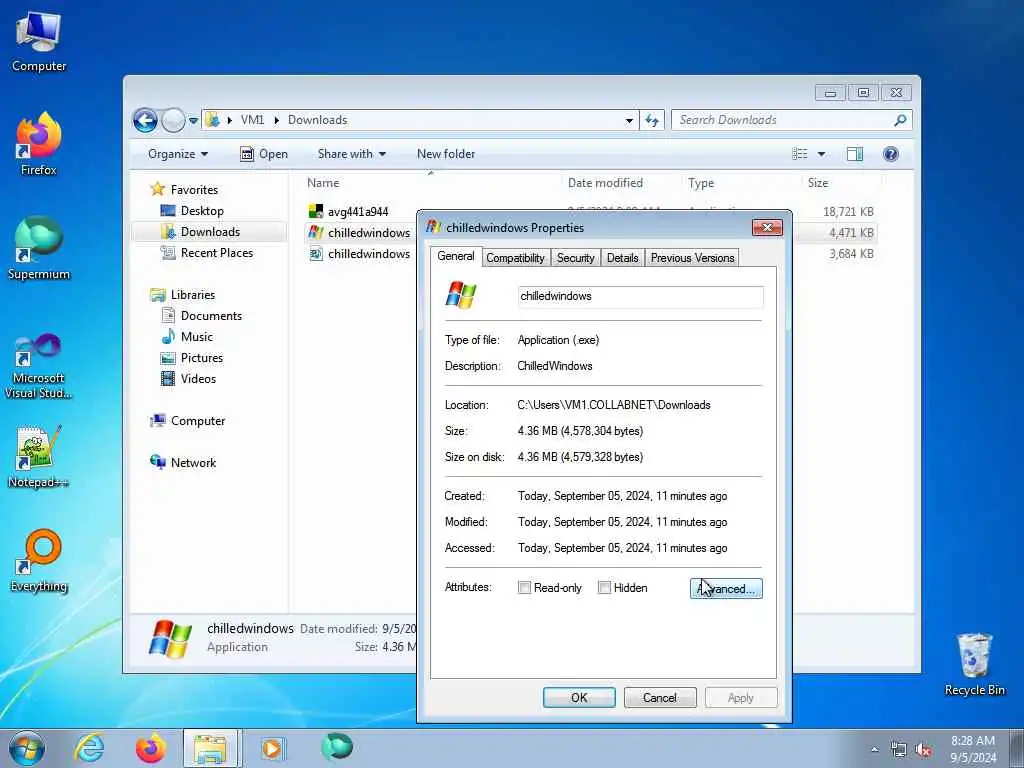1024x768 pixels.
Task: Switch to the General tab
Action: (x=456, y=257)
